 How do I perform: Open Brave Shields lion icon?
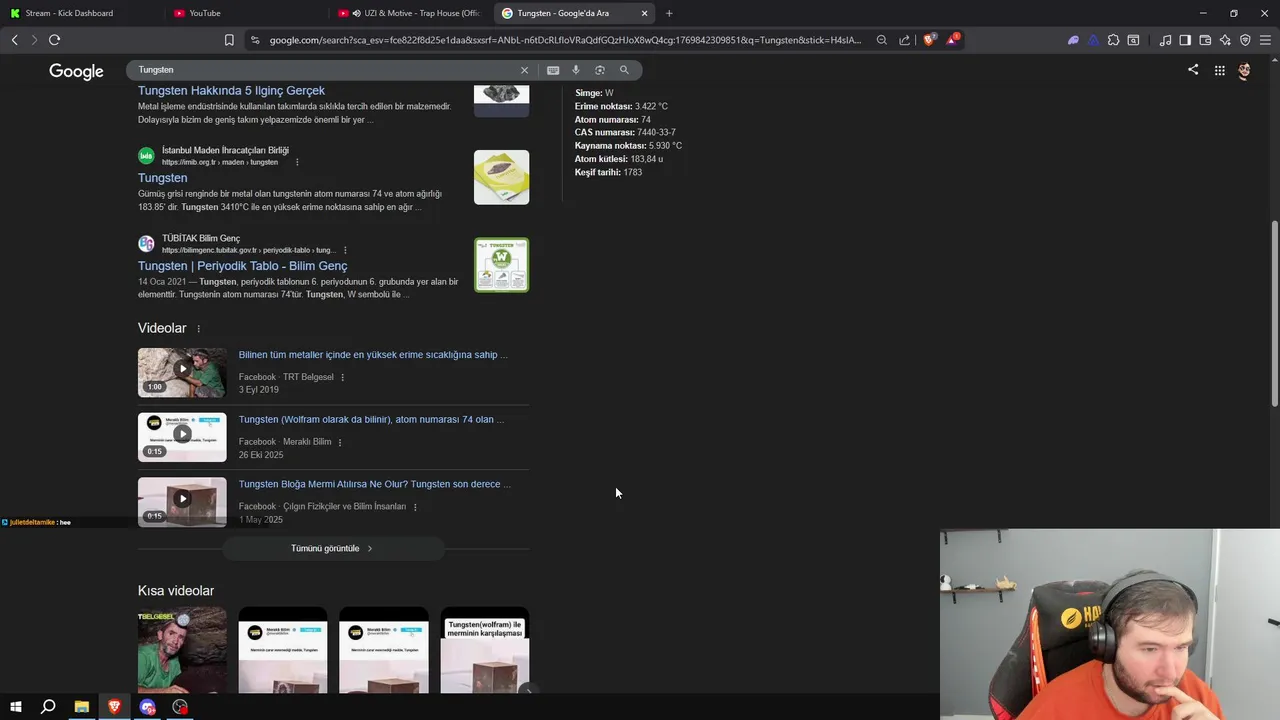pyautogui.click(x=929, y=40)
